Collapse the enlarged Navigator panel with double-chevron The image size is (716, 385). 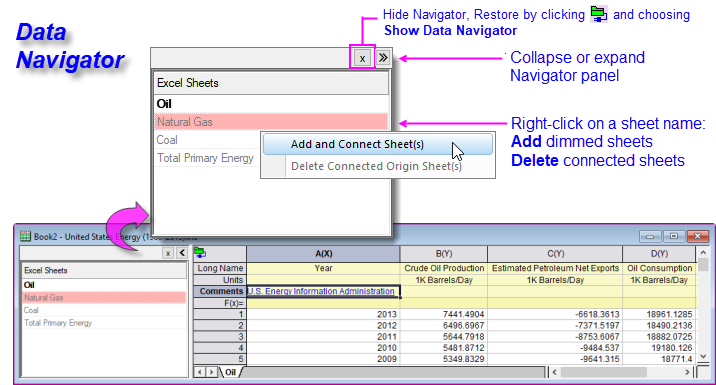pyautogui.click(x=383, y=58)
